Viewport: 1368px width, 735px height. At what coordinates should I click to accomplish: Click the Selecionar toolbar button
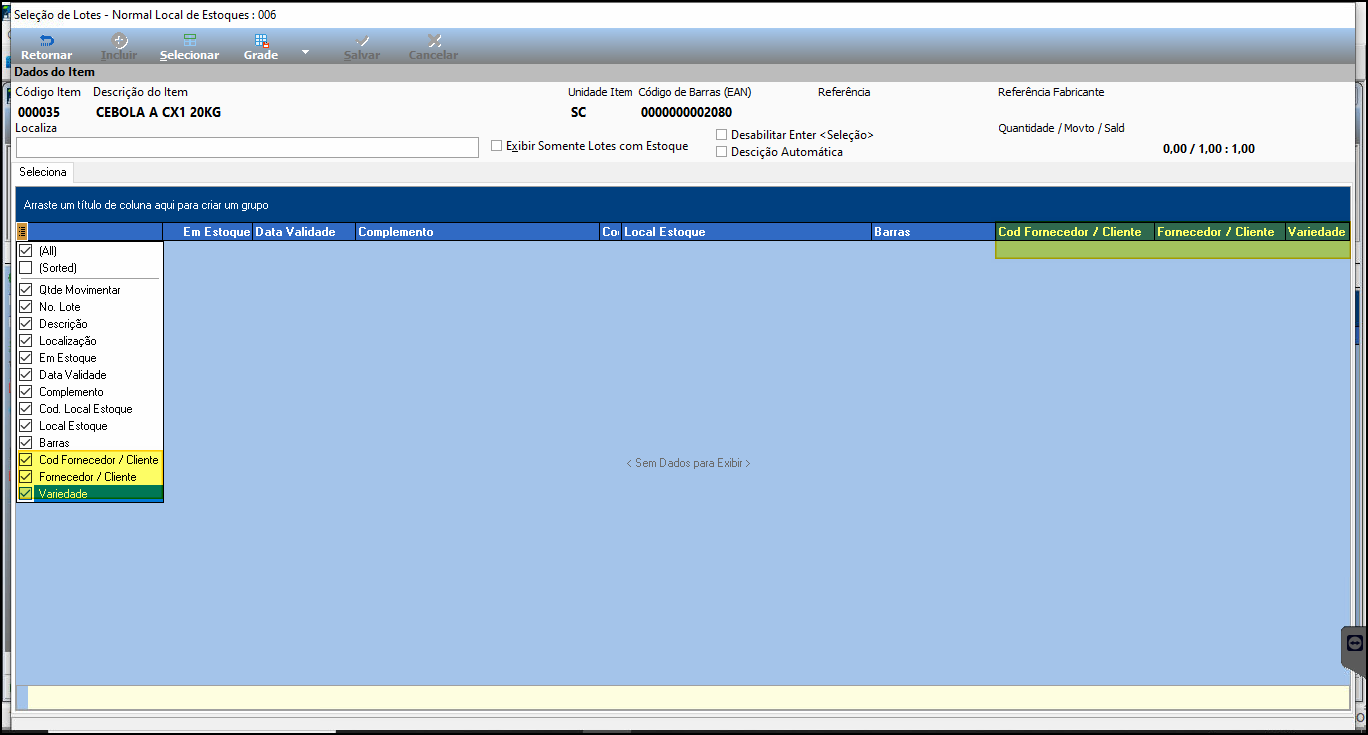189,47
